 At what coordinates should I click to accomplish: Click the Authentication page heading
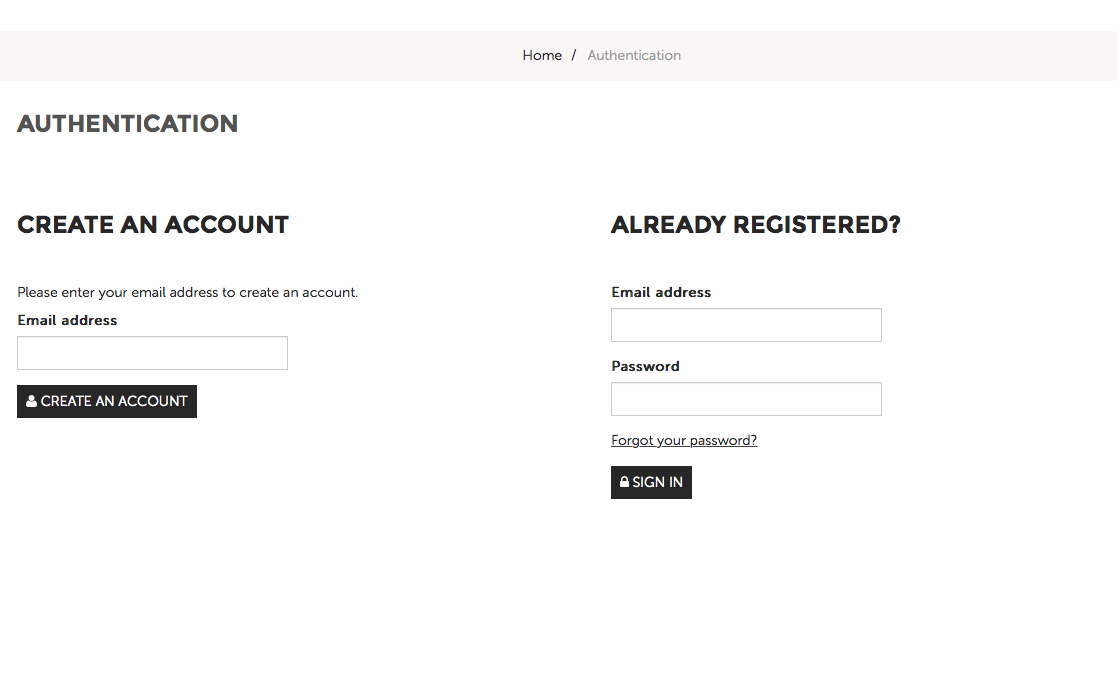pyautogui.click(x=128, y=124)
